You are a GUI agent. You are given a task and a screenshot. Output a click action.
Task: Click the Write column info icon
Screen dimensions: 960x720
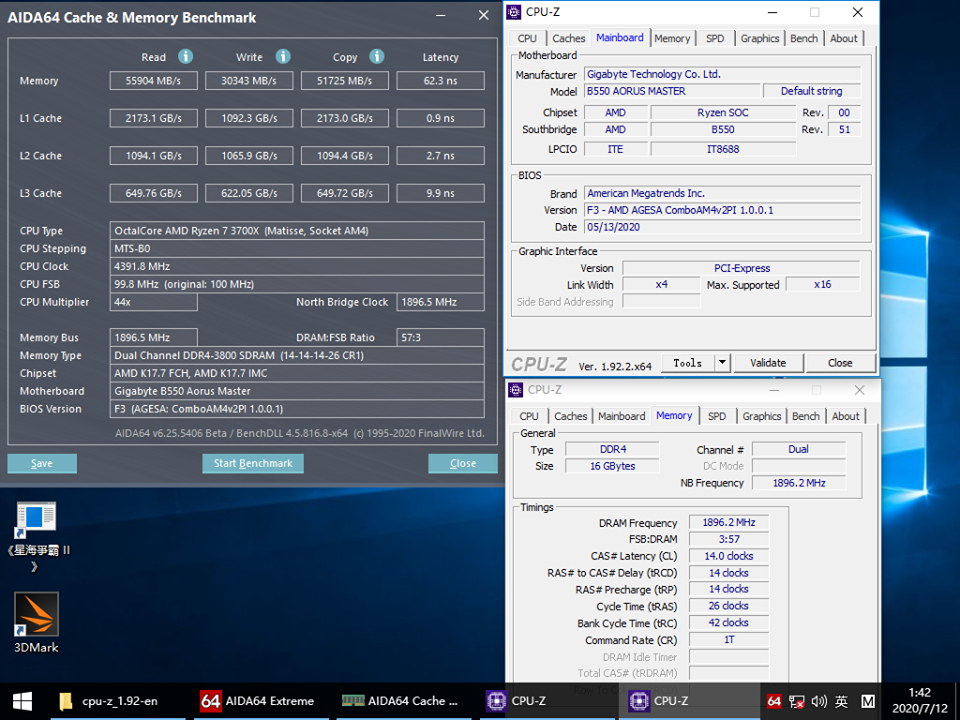(283, 57)
